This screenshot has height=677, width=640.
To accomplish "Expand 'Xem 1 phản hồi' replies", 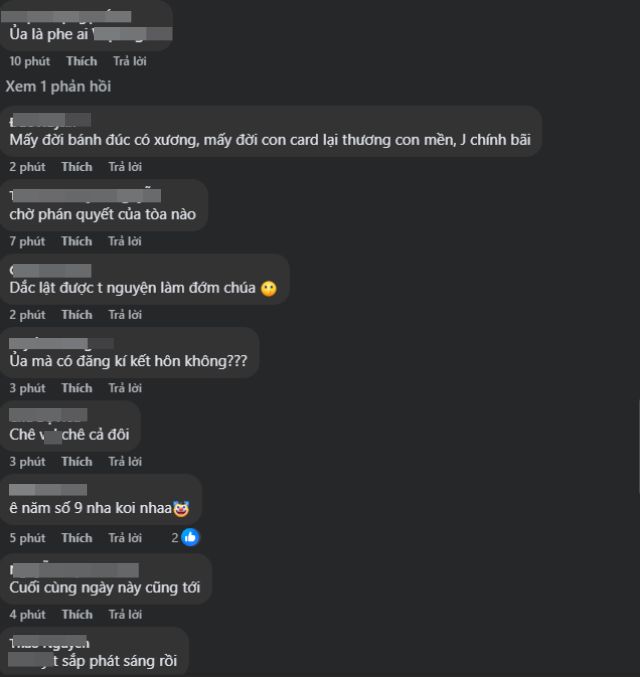I will pos(58,86).
